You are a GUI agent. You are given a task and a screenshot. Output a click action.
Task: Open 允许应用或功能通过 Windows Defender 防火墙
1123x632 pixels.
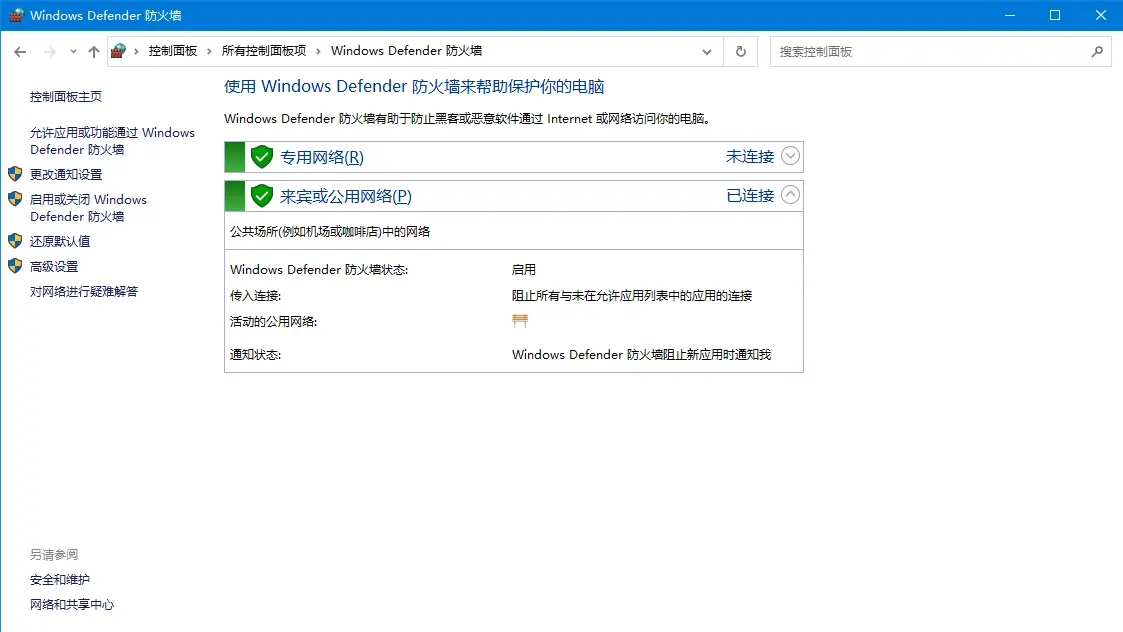[112, 141]
